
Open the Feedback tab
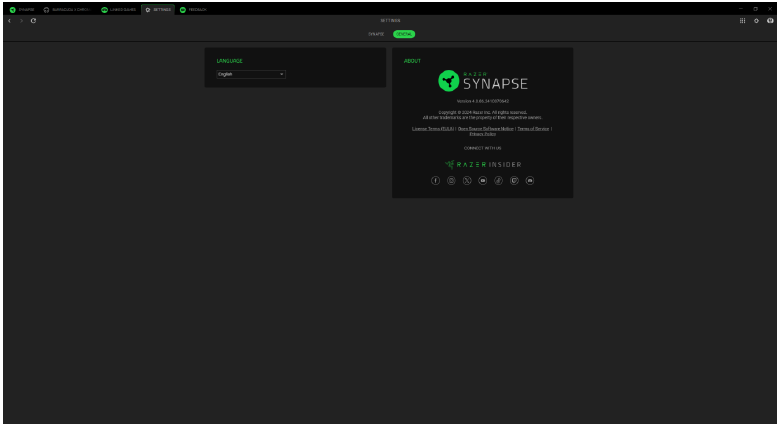coord(193,10)
